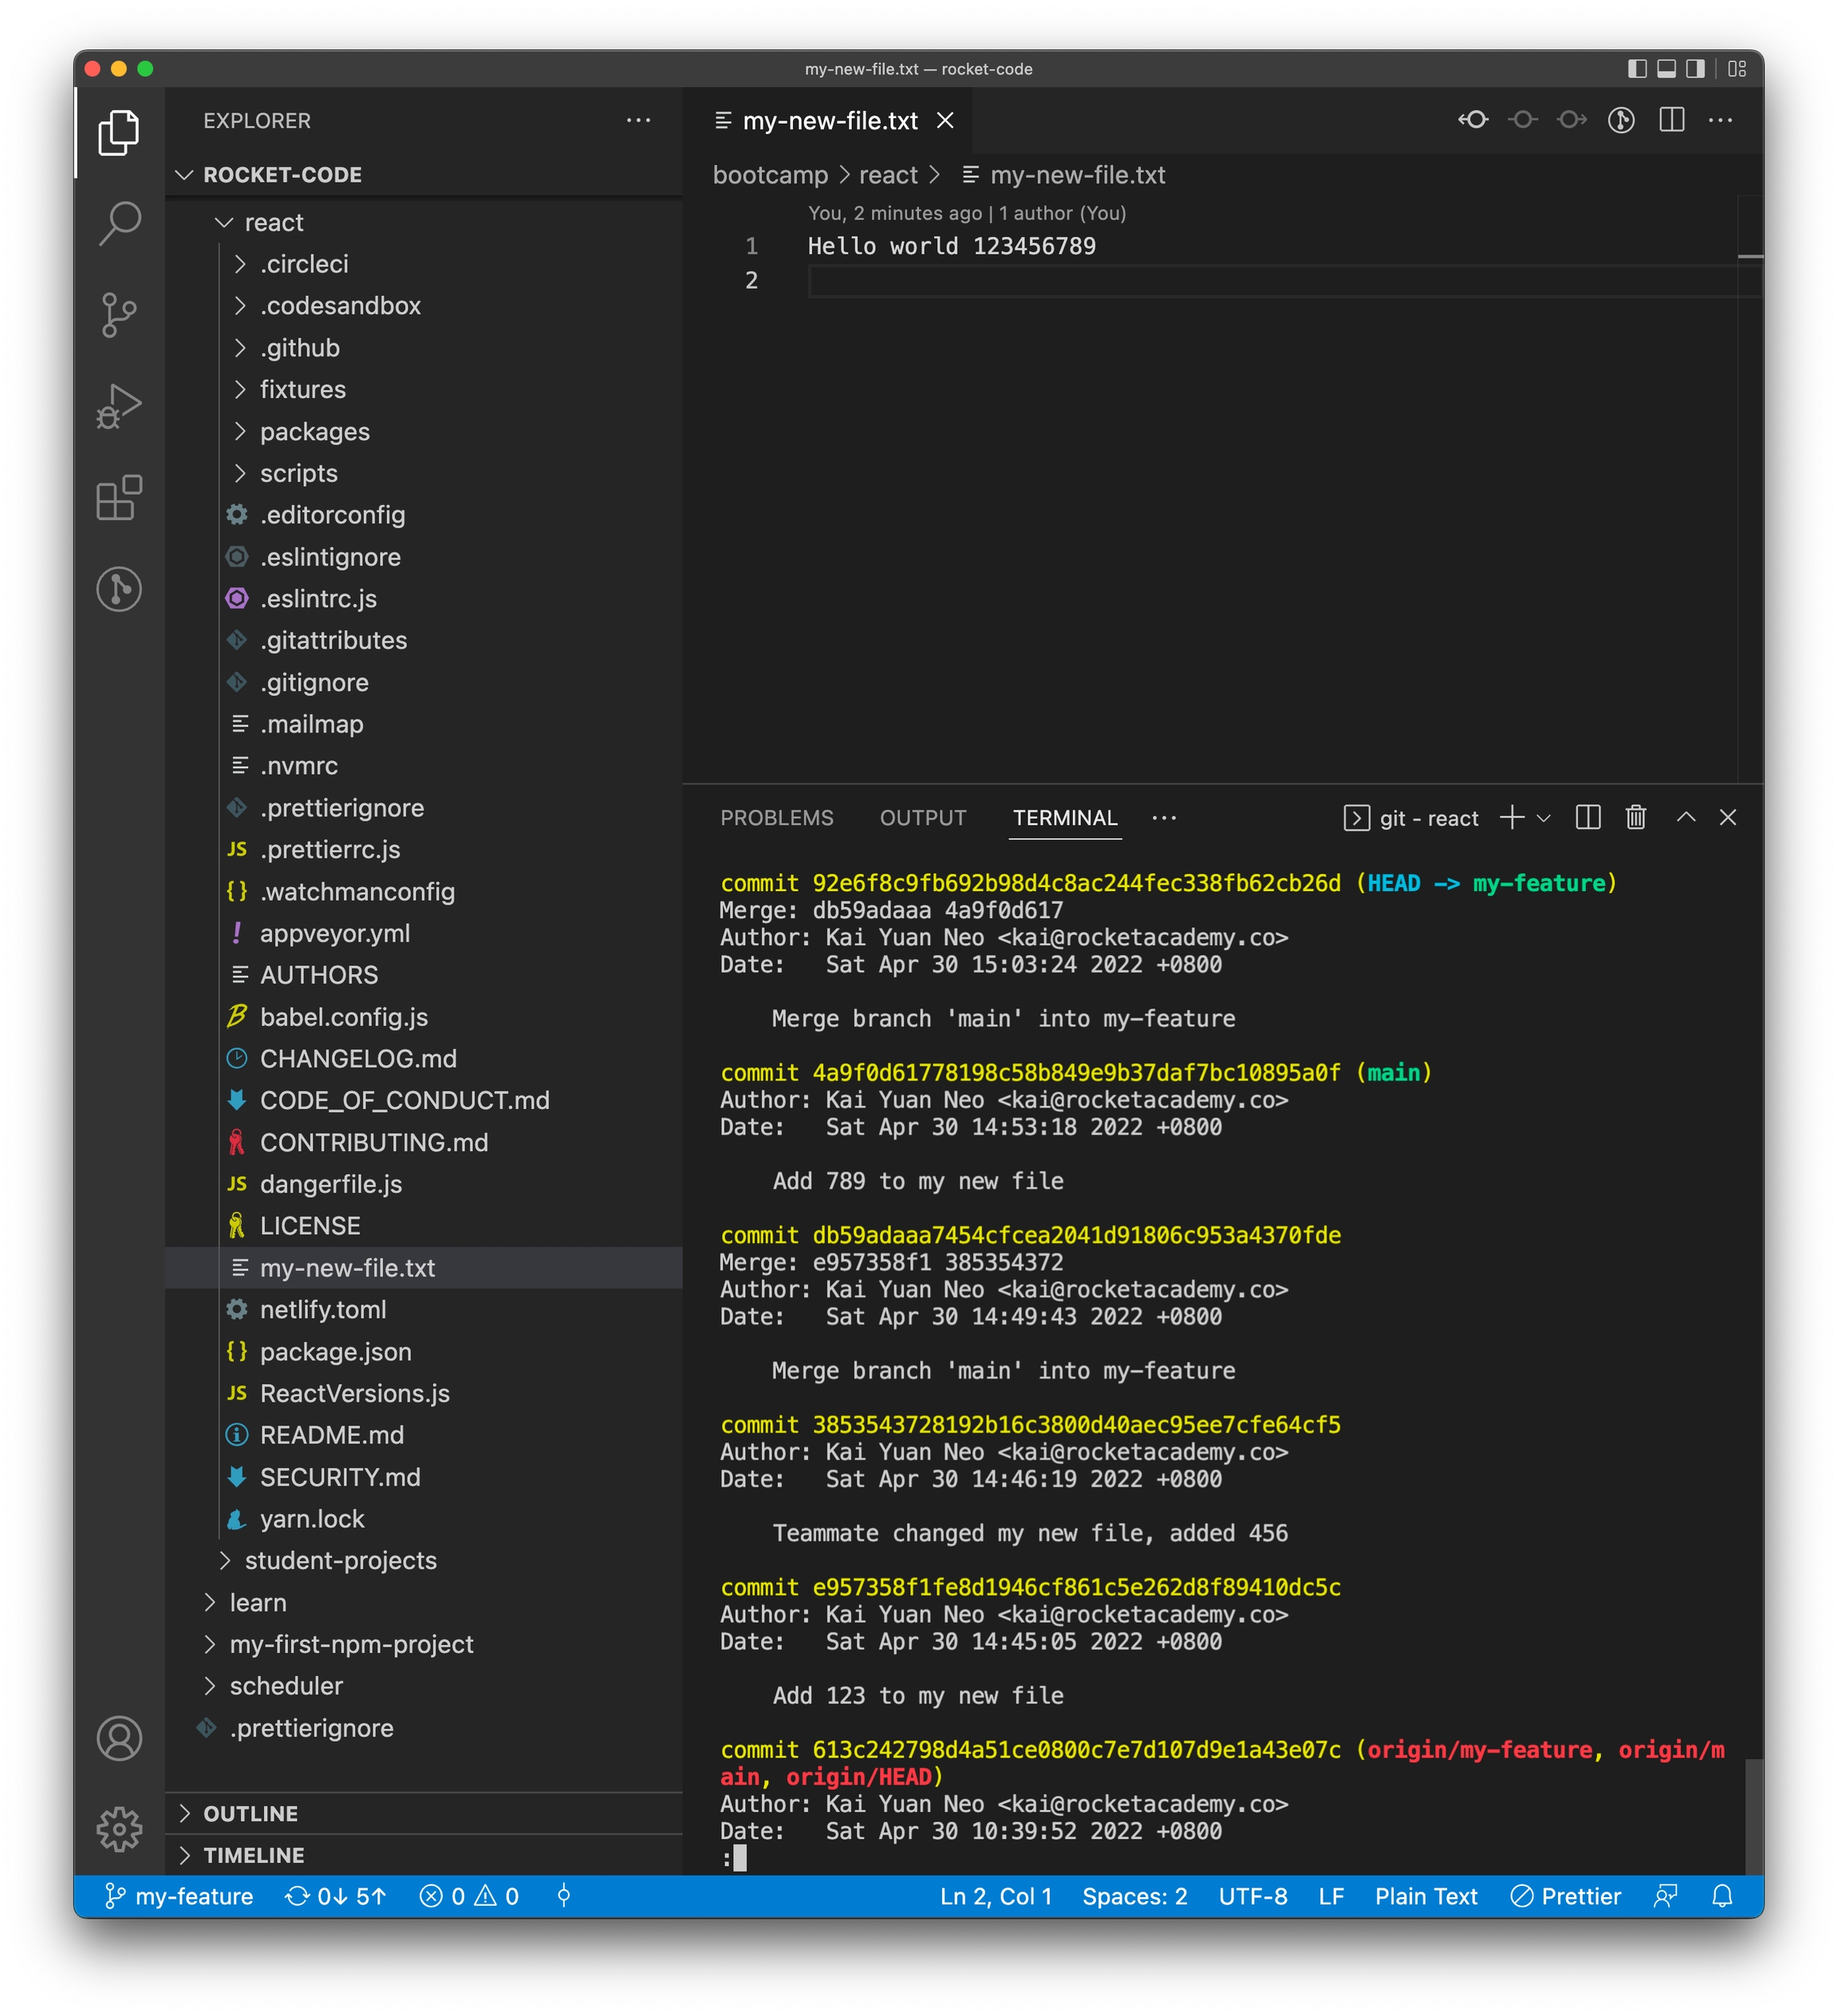
Task: Open the Extensions view
Action: [119, 498]
